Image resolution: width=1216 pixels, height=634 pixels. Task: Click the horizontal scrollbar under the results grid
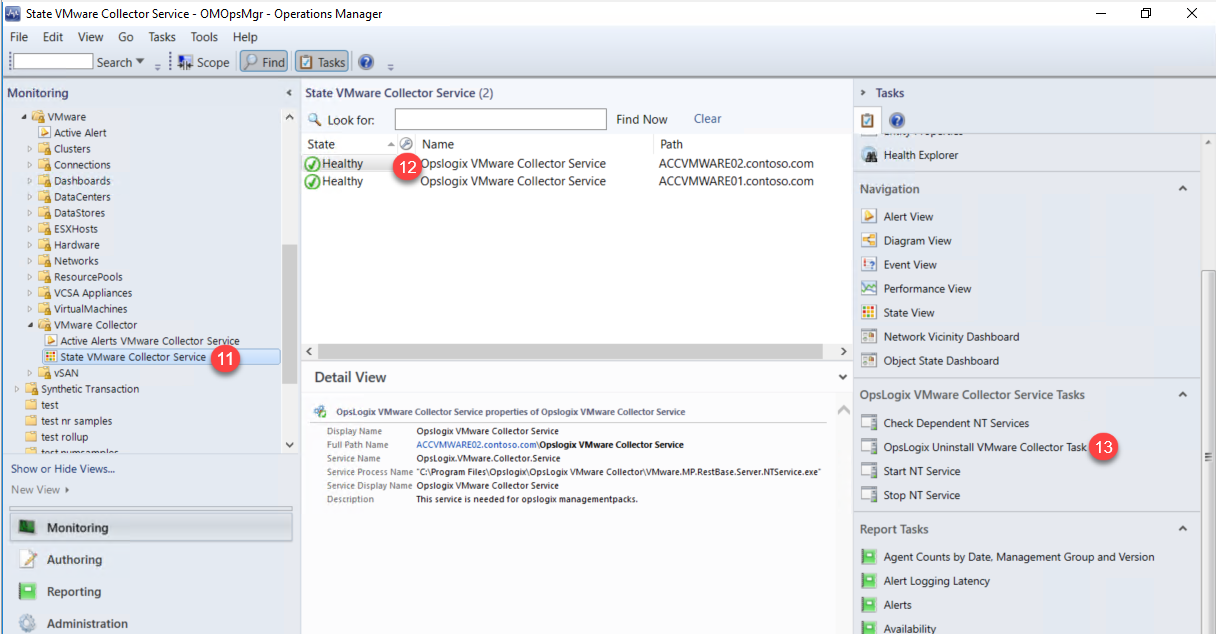(570, 351)
